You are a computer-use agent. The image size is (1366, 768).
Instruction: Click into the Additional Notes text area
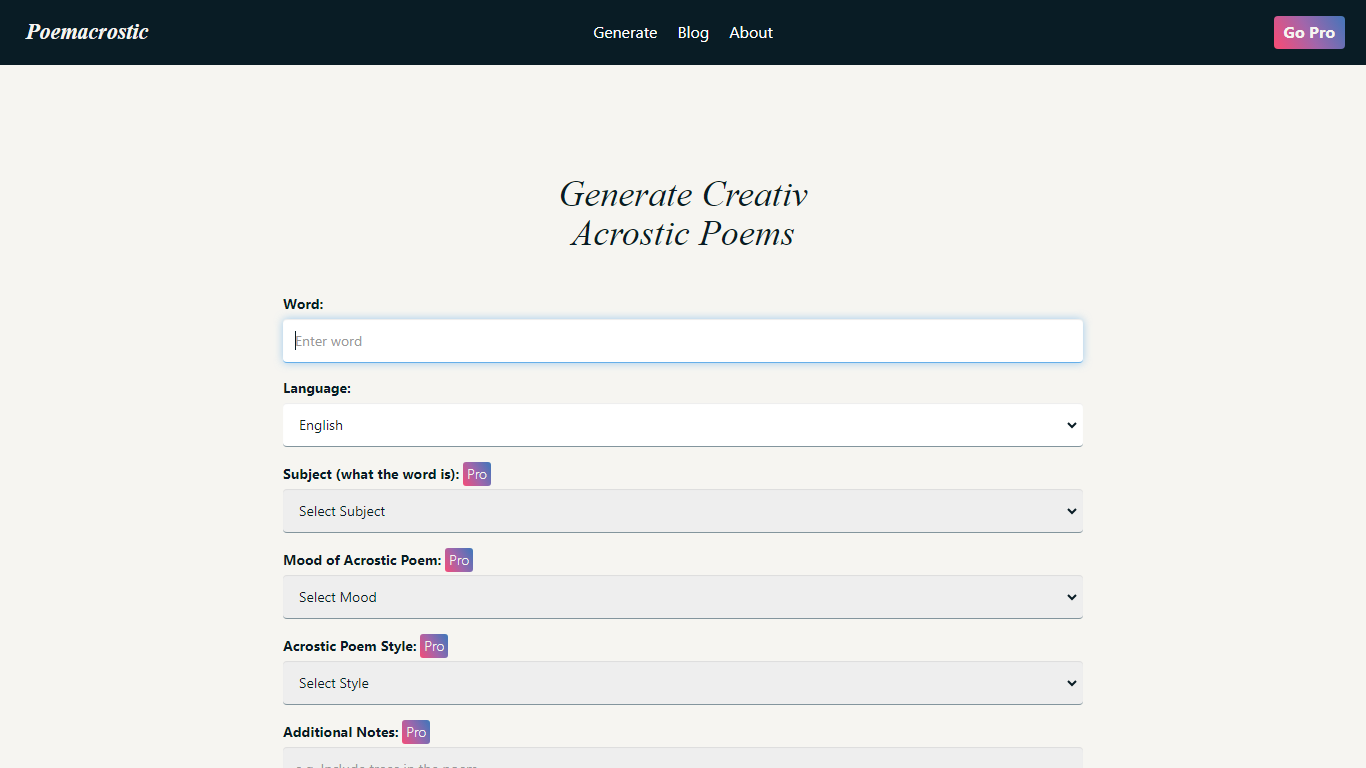coord(682,759)
